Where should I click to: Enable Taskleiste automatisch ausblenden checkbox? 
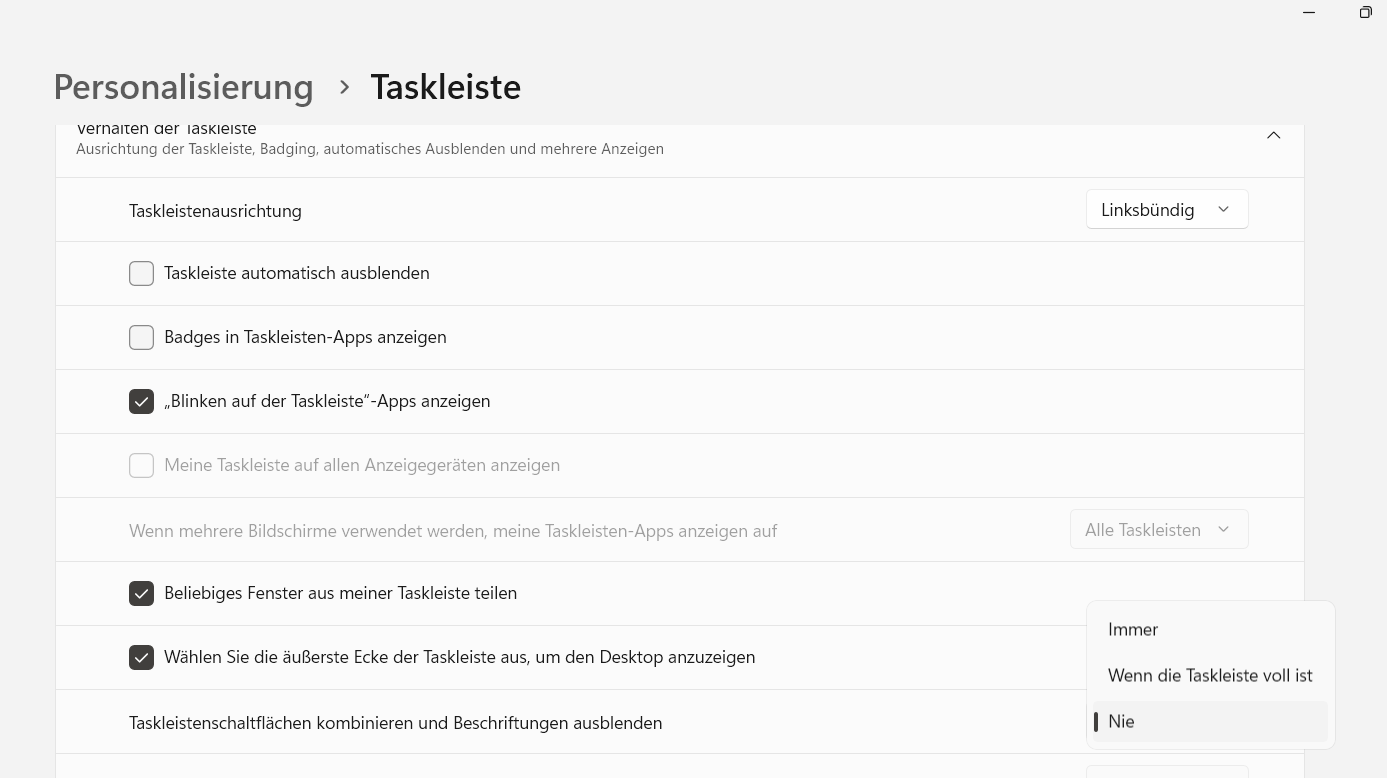point(141,274)
